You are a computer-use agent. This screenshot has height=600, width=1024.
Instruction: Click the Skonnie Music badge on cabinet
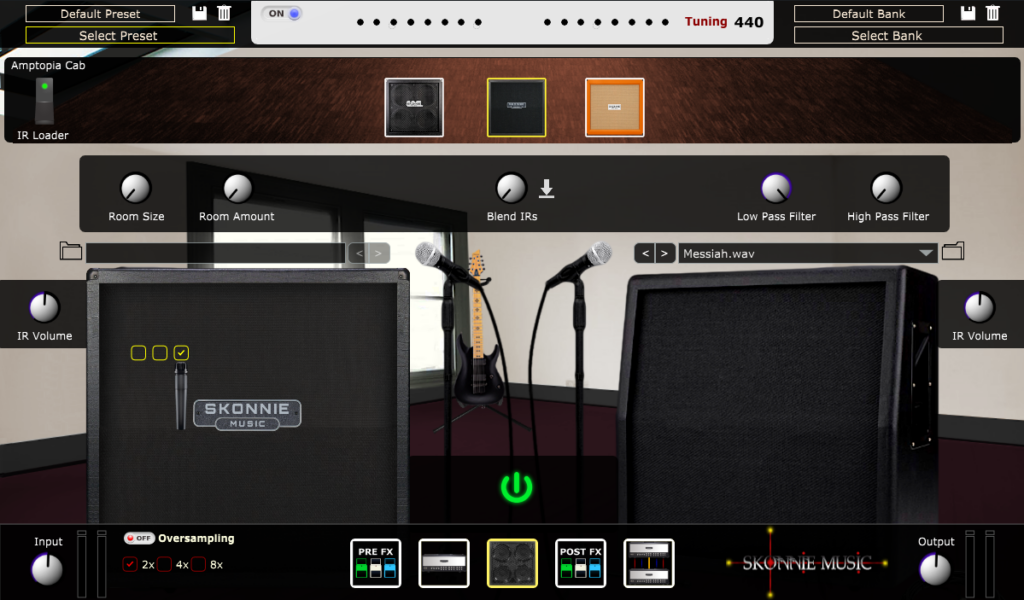point(248,415)
